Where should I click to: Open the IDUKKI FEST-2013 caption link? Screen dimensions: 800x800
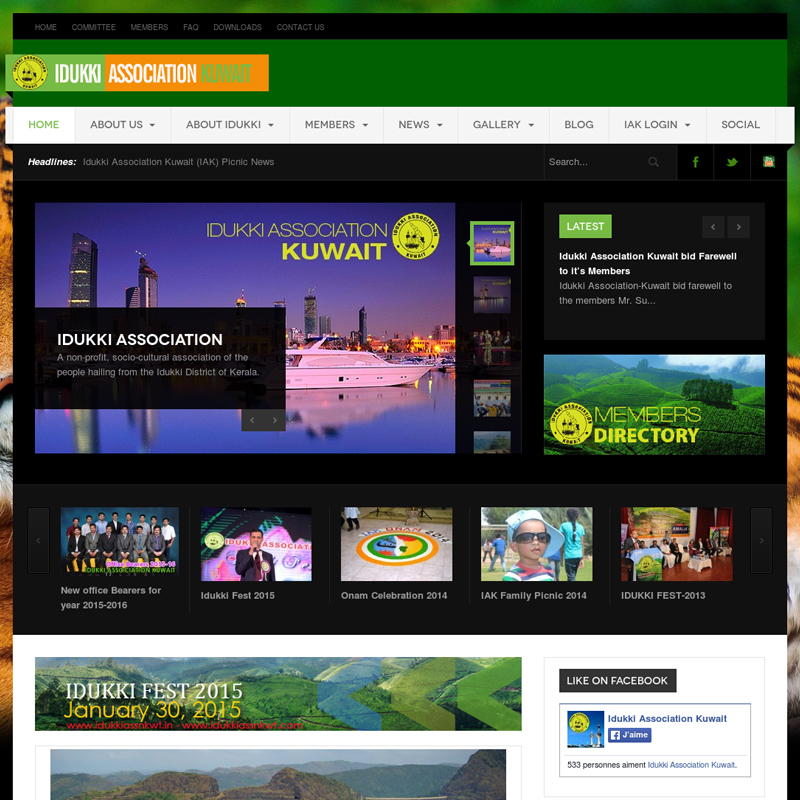(x=663, y=595)
